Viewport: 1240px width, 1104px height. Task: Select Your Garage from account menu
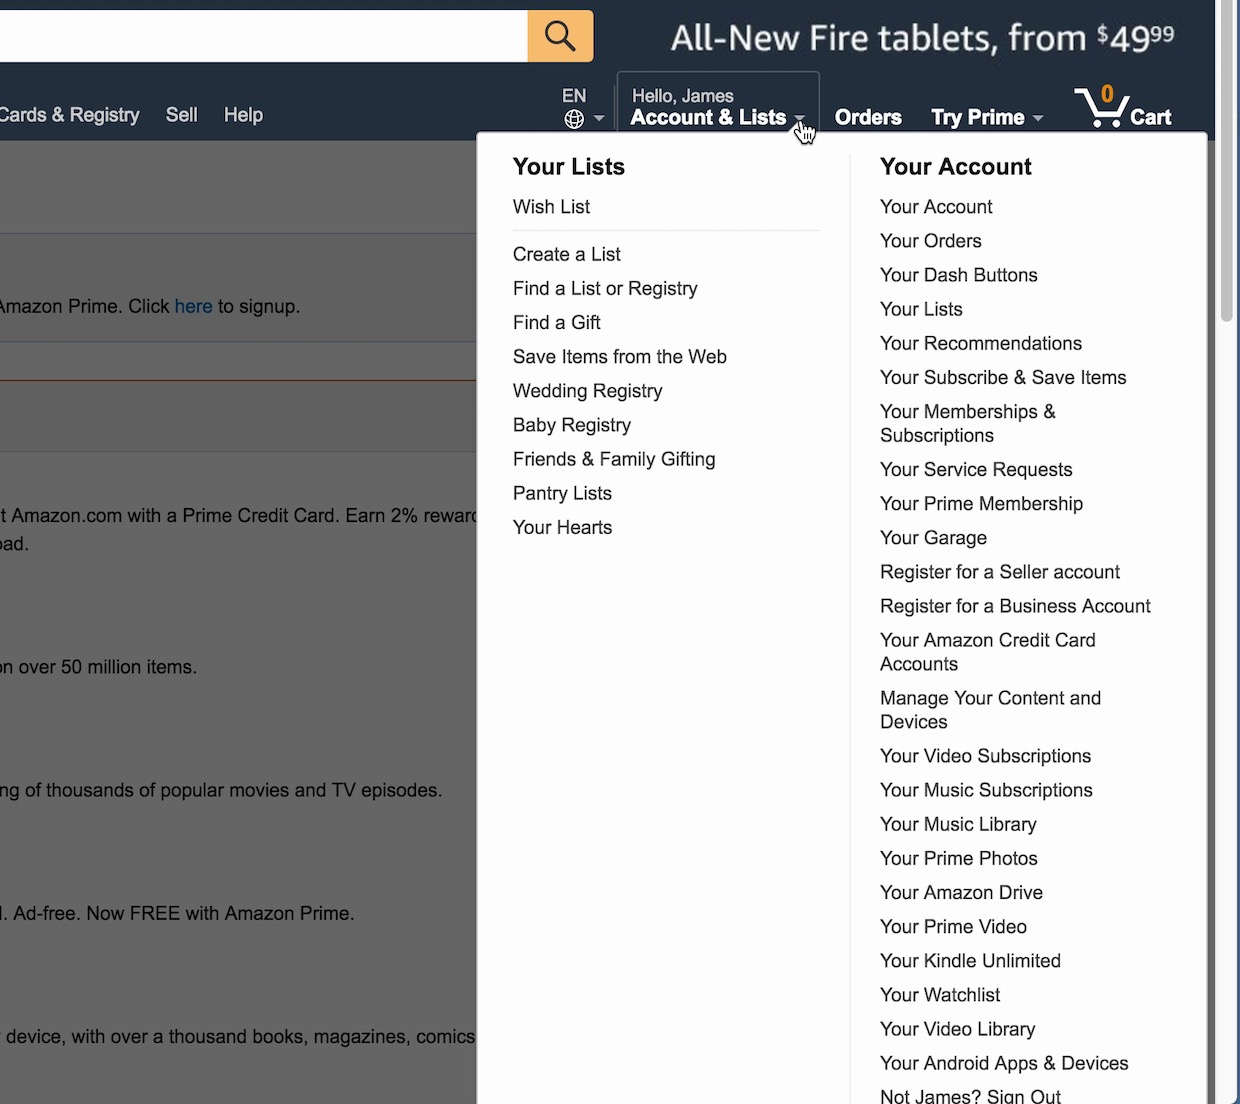(932, 538)
